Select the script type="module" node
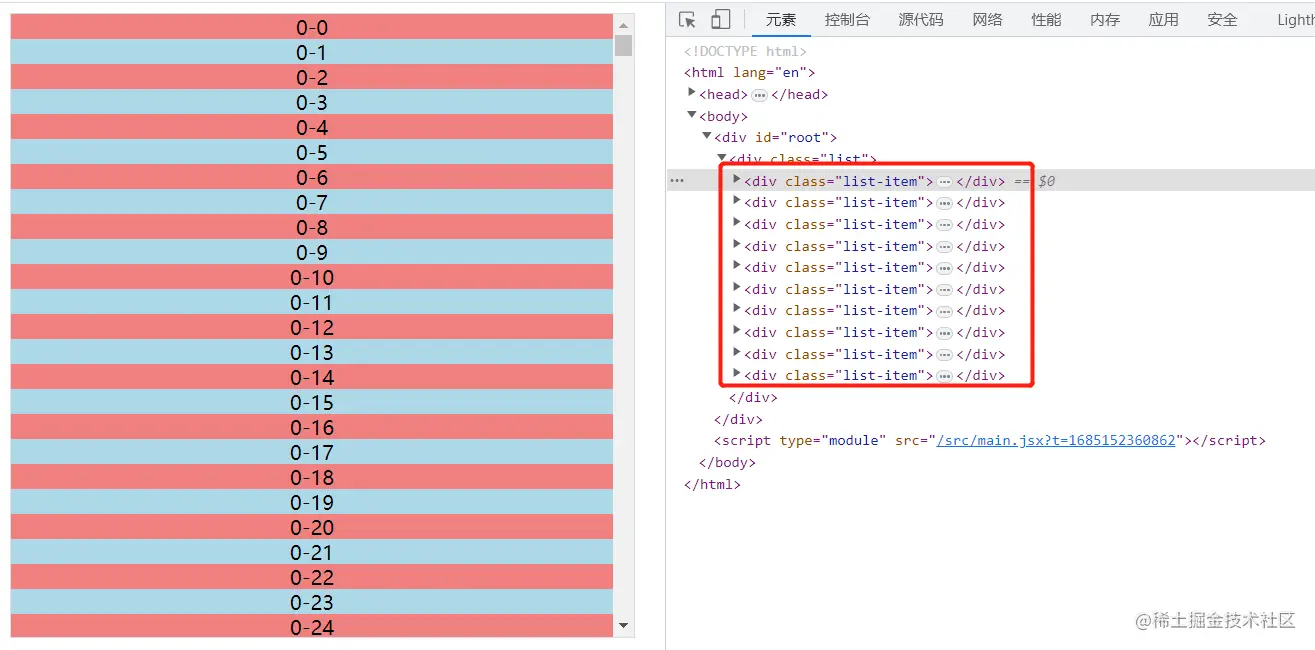The image size is (1315, 650). coord(989,441)
